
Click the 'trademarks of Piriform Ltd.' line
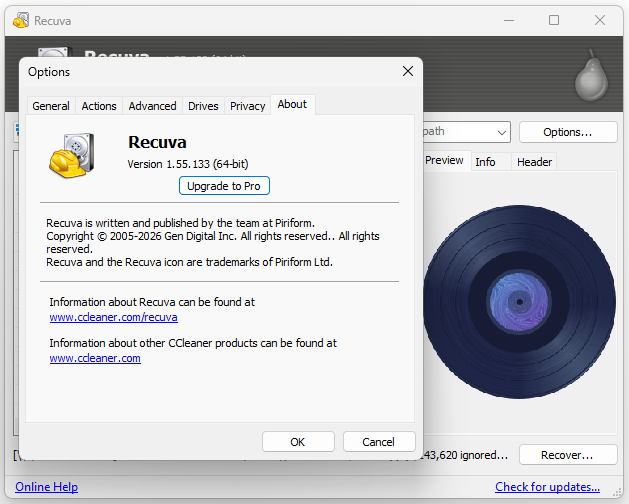point(189,262)
